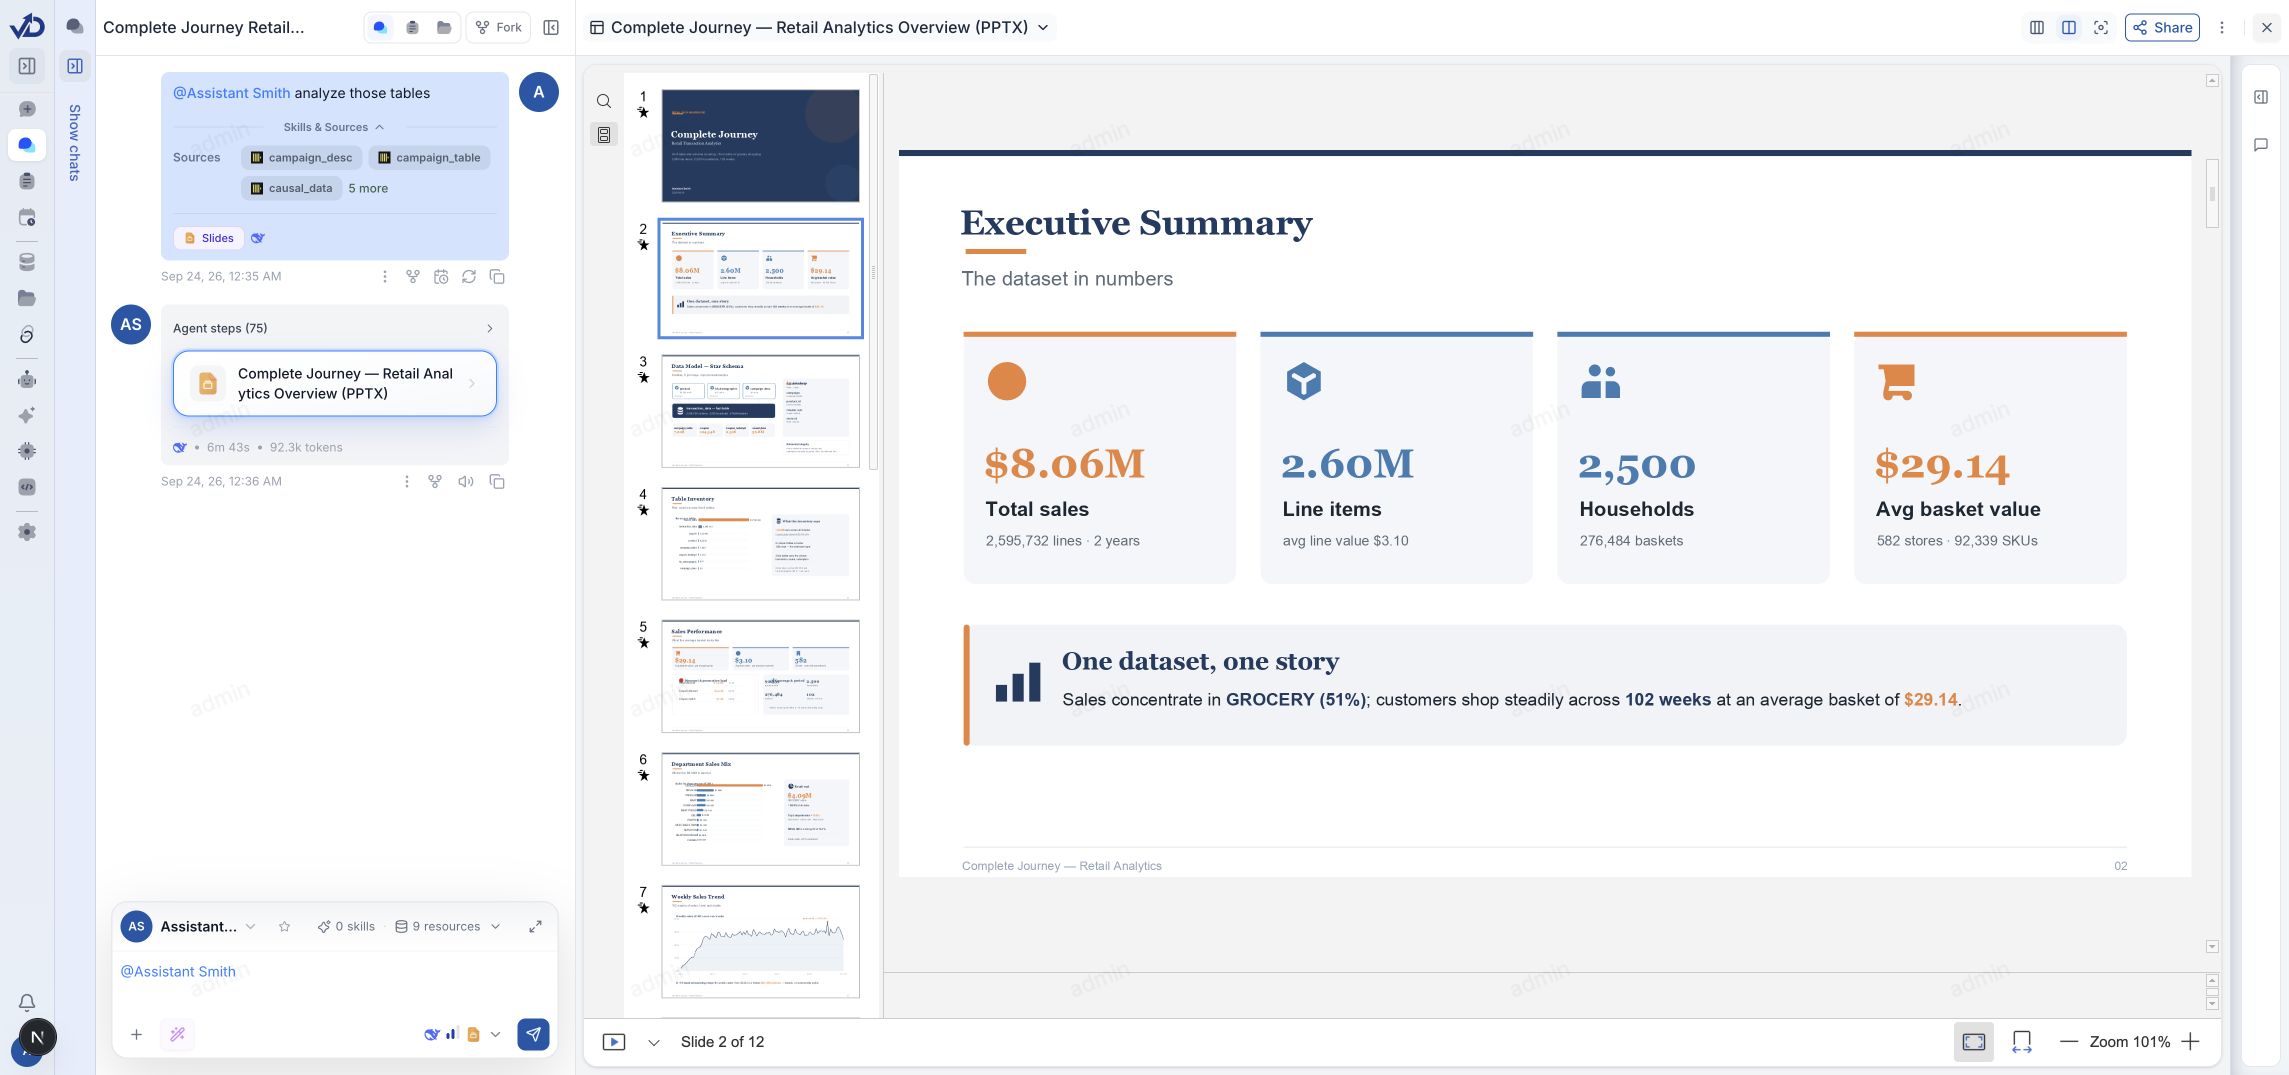Viewport: 2289px width, 1075px height.
Task: Open the campaign_table source chip
Action: 429,158
